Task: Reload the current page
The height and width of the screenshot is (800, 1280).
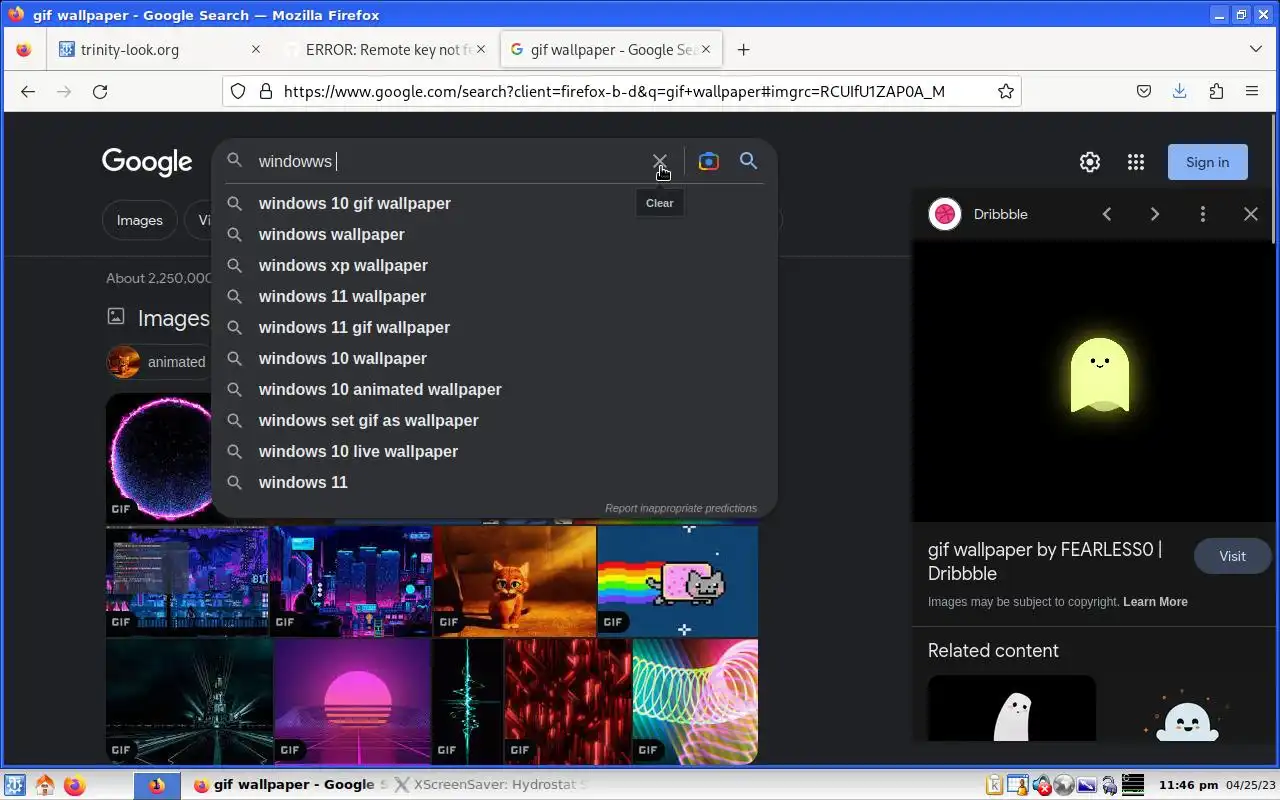Action: [x=100, y=91]
